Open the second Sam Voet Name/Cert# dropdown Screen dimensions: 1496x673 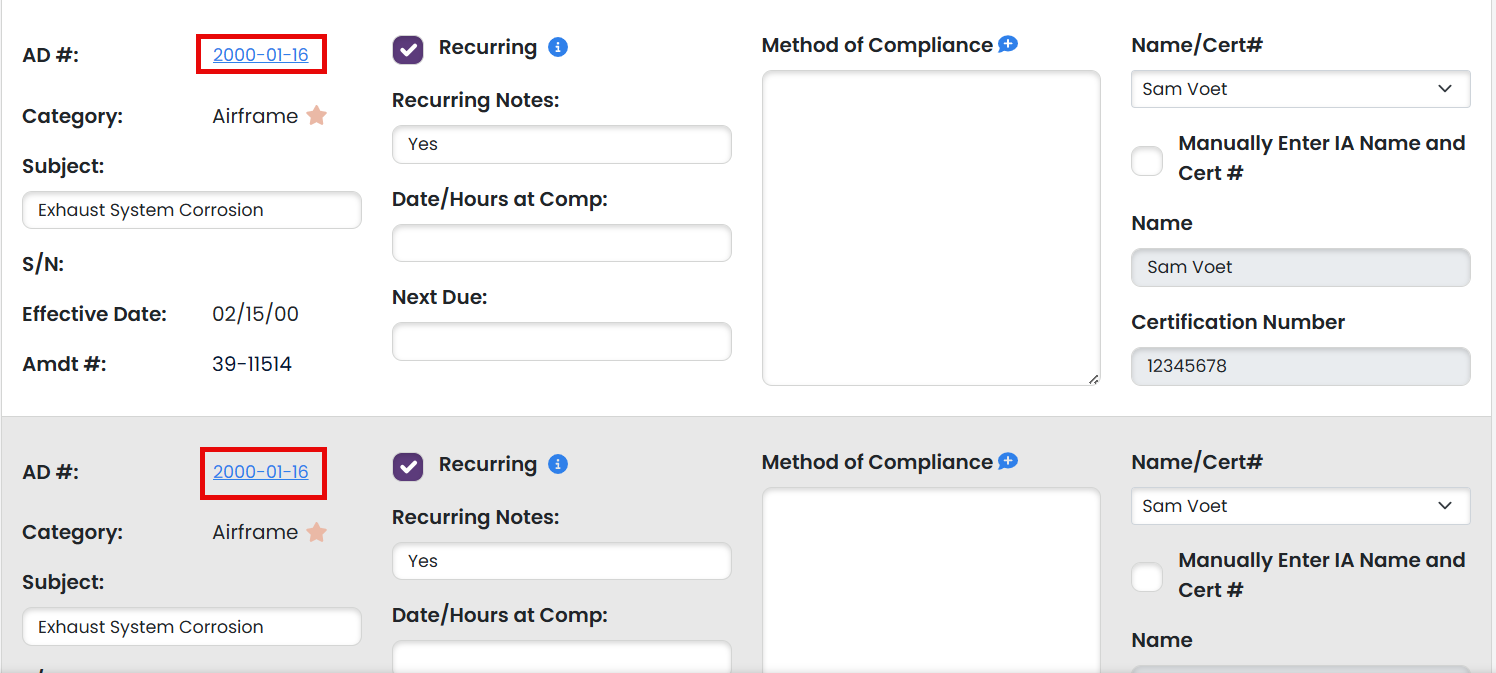pyautogui.click(x=1301, y=506)
